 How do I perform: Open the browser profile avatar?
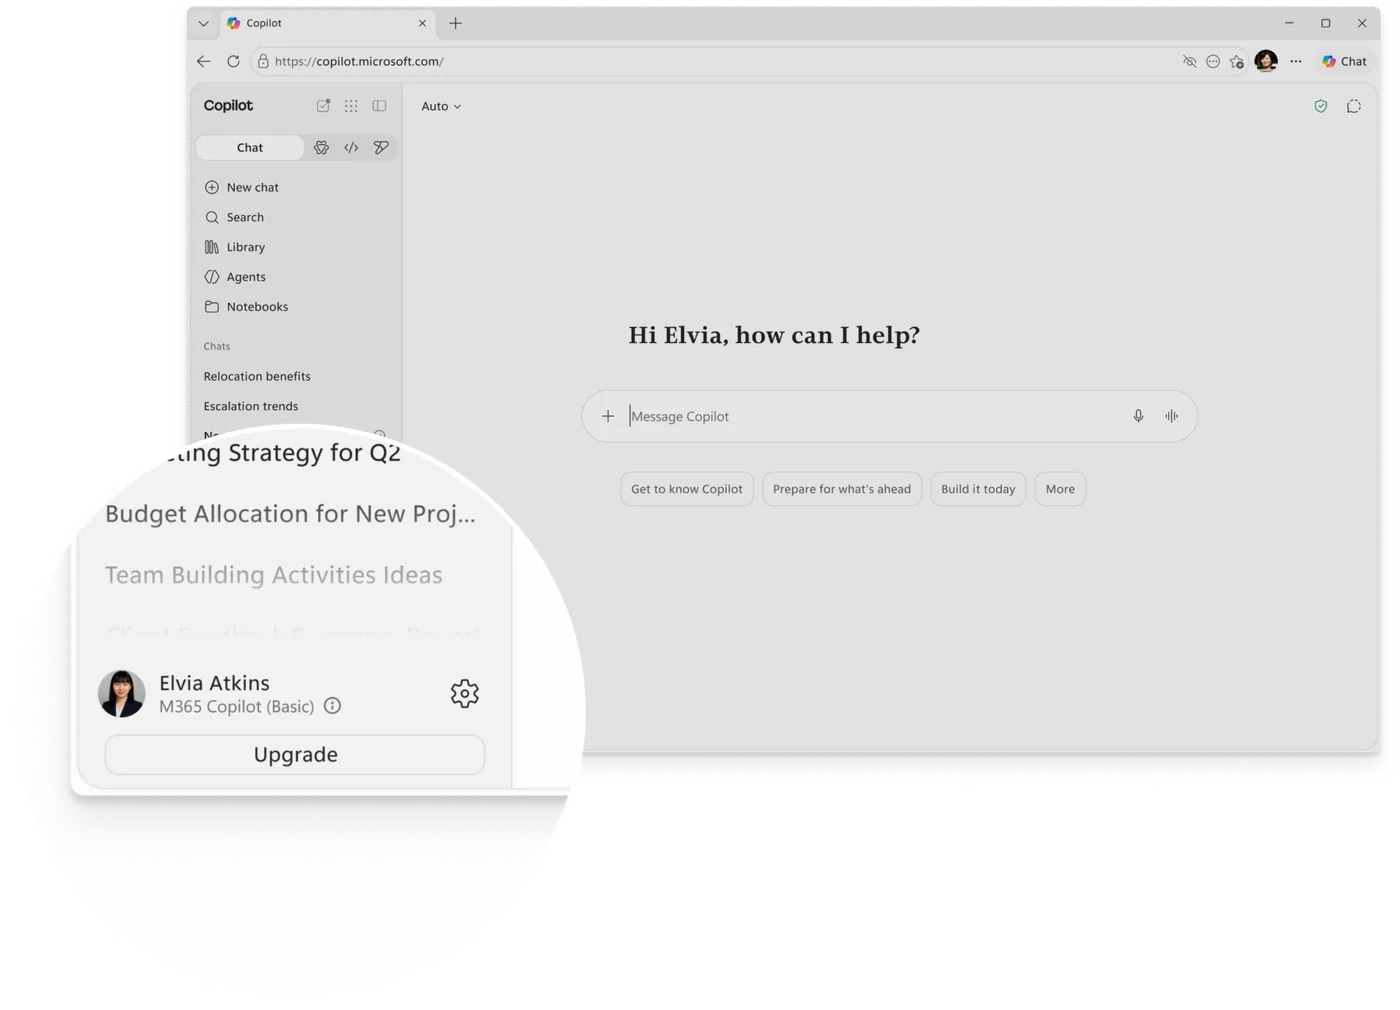[1266, 61]
